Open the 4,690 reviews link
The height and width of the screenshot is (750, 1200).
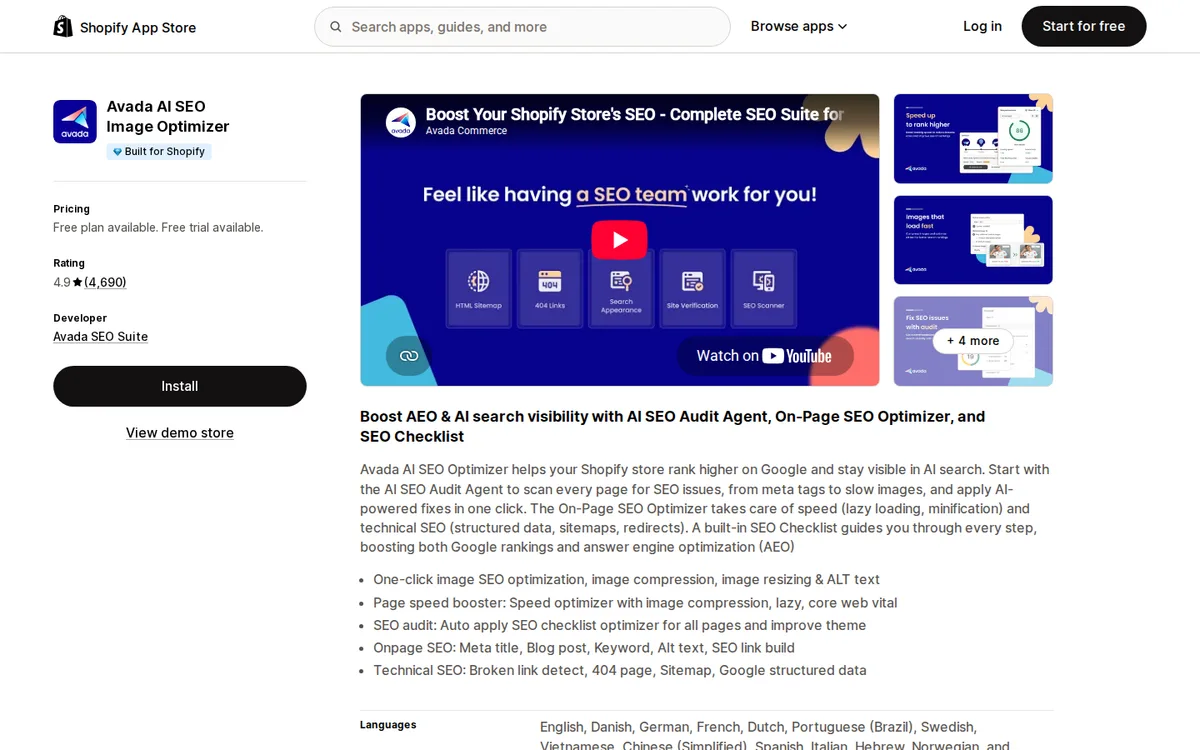tap(105, 282)
